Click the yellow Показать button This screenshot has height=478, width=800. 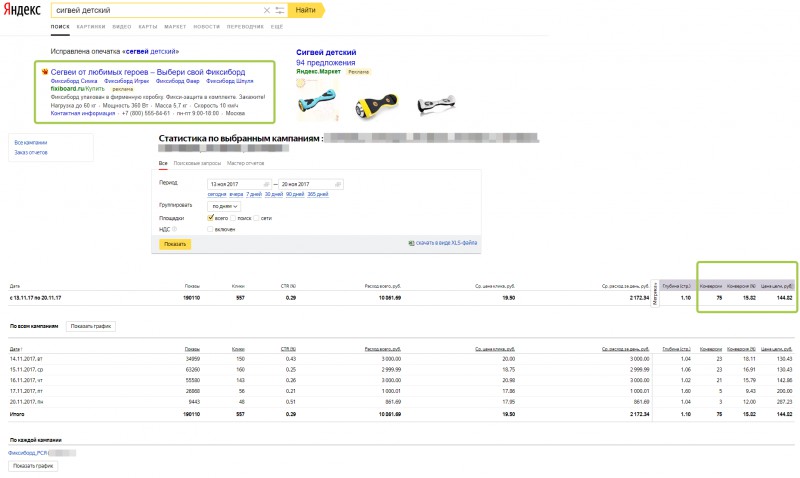coord(175,244)
